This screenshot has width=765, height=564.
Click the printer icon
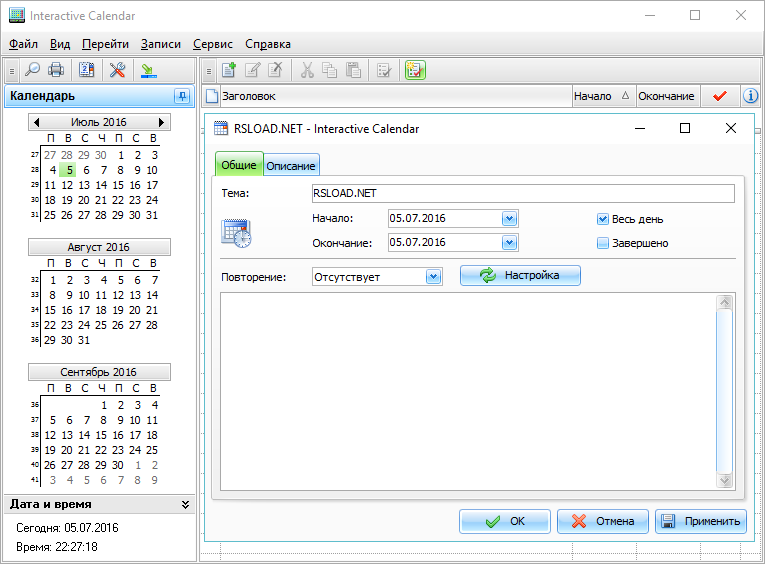(x=56, y=70)
